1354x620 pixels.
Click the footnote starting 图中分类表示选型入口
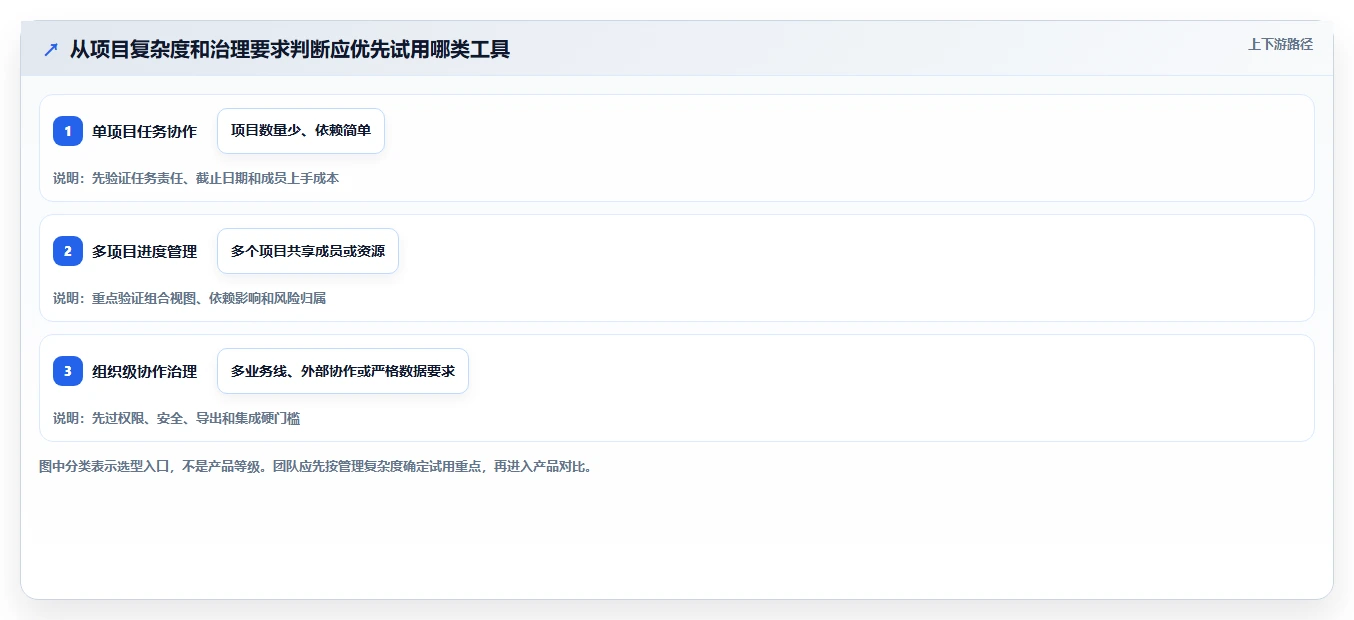tap(316, 466)
